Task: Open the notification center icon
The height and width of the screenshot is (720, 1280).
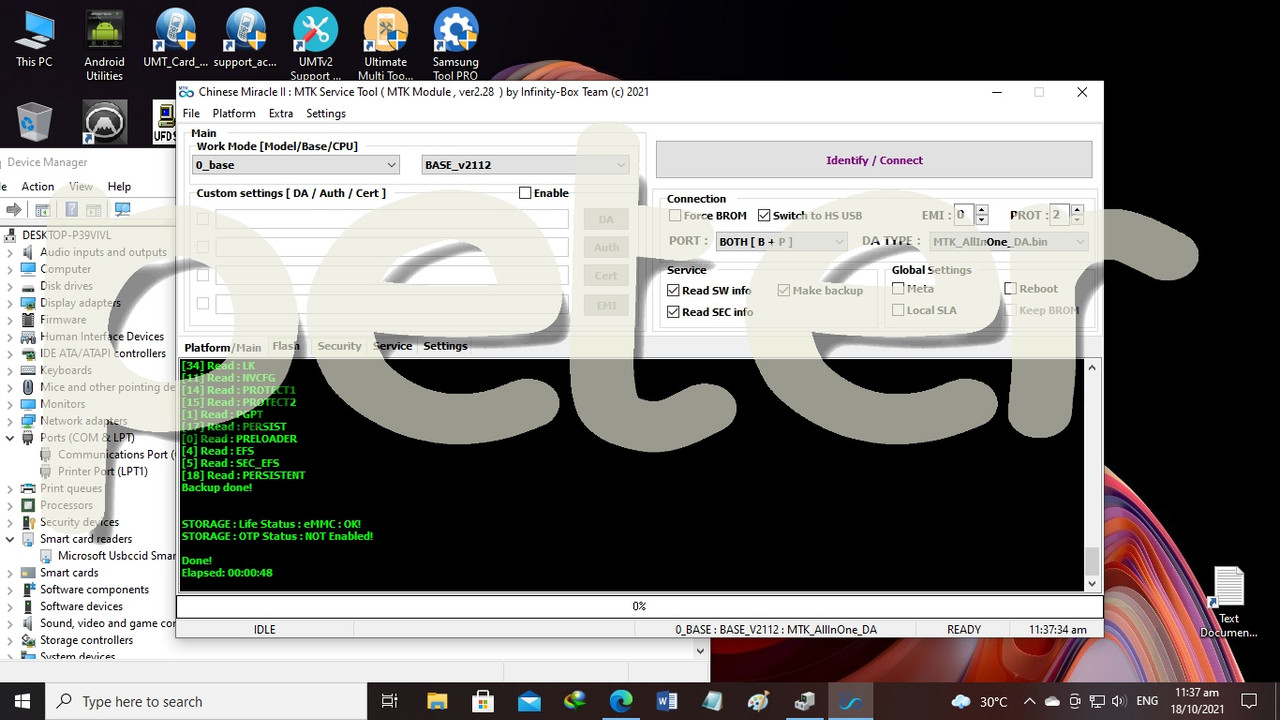Action: coord(1249,701)
